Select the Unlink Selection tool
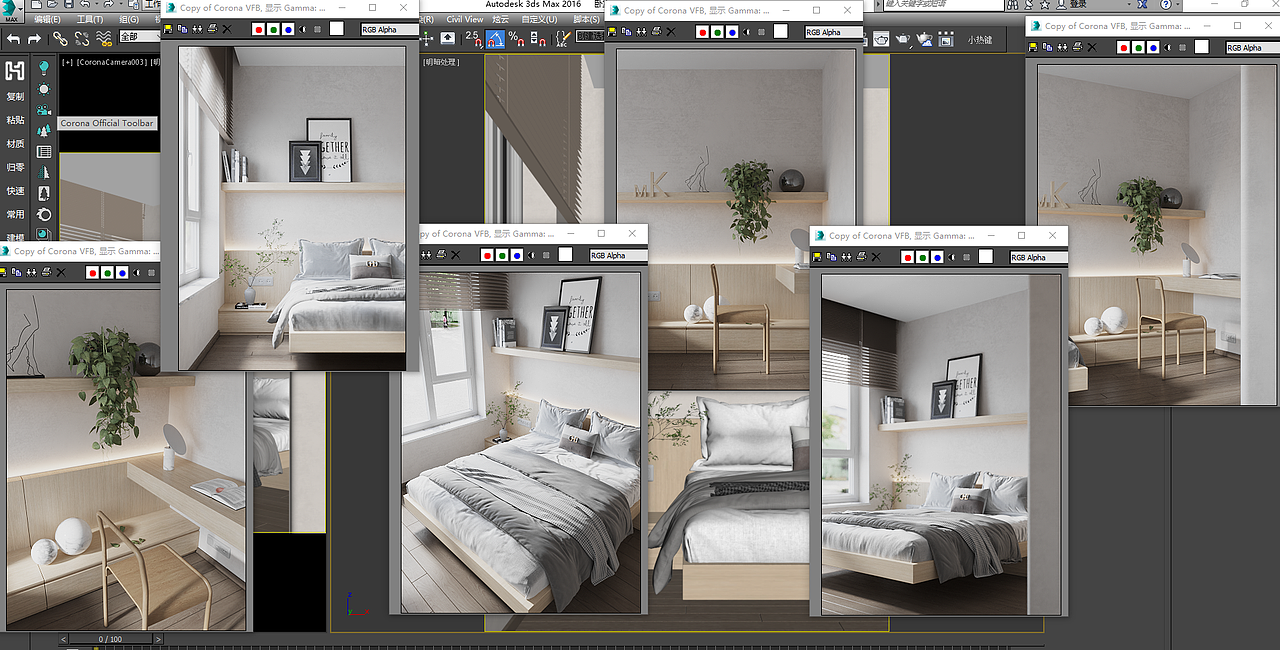The width and height of the screenshot is (1280, 650). pyautogui.click(x=81, y=39)
